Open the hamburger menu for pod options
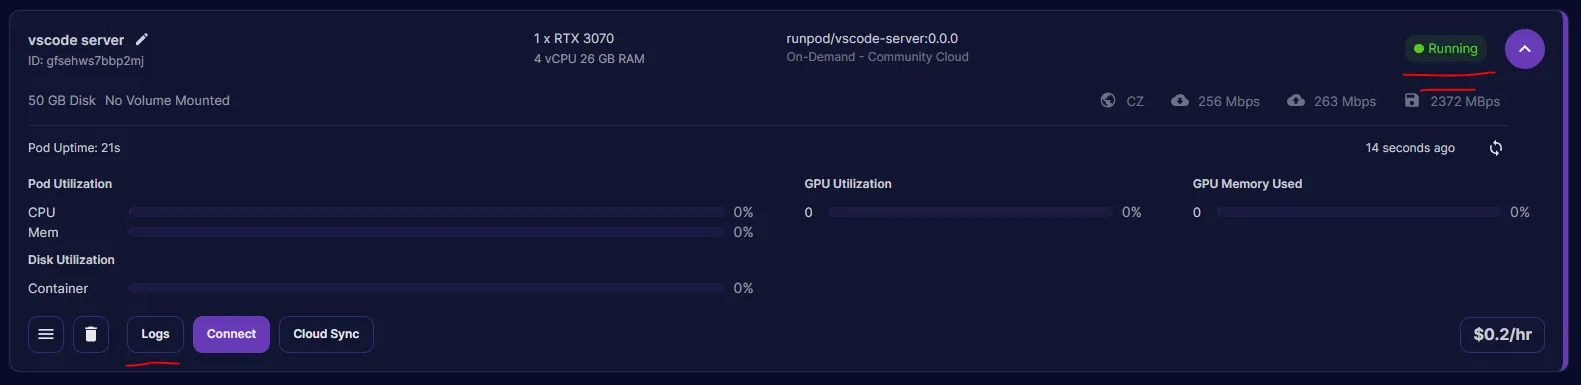Image resolution: width=1581 pixels, height=385 pixels. 46,334
